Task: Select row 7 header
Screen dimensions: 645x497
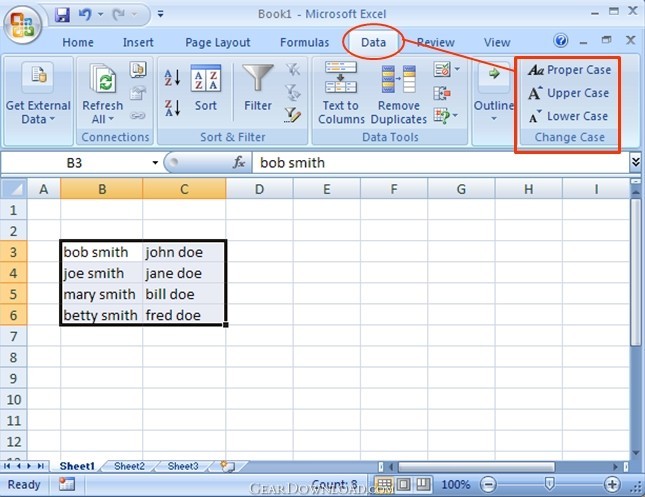Action: point(14,336)
